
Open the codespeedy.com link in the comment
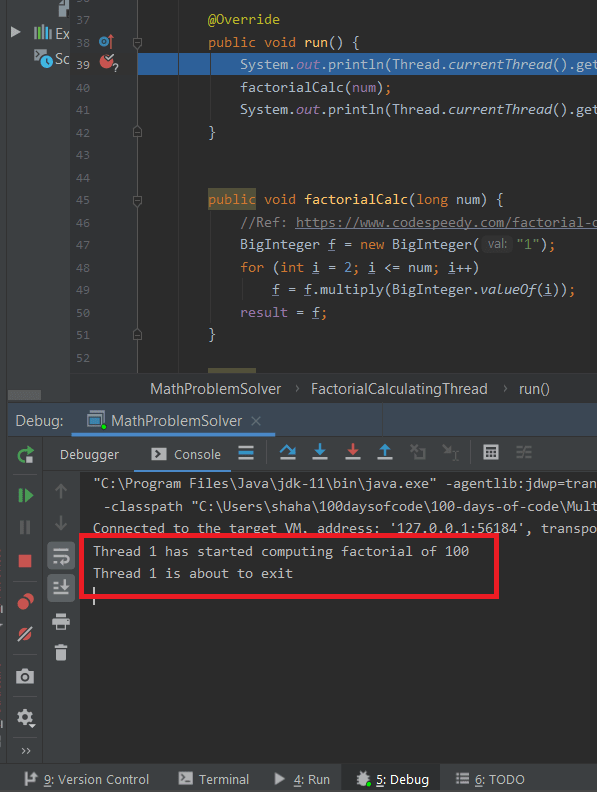[x=446, y=223]
